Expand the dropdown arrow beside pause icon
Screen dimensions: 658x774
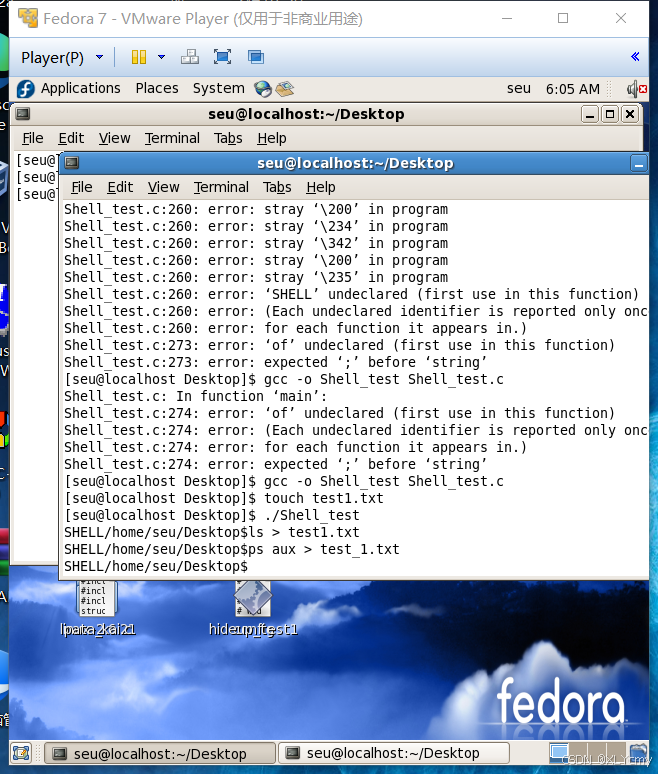pos(161,57)
